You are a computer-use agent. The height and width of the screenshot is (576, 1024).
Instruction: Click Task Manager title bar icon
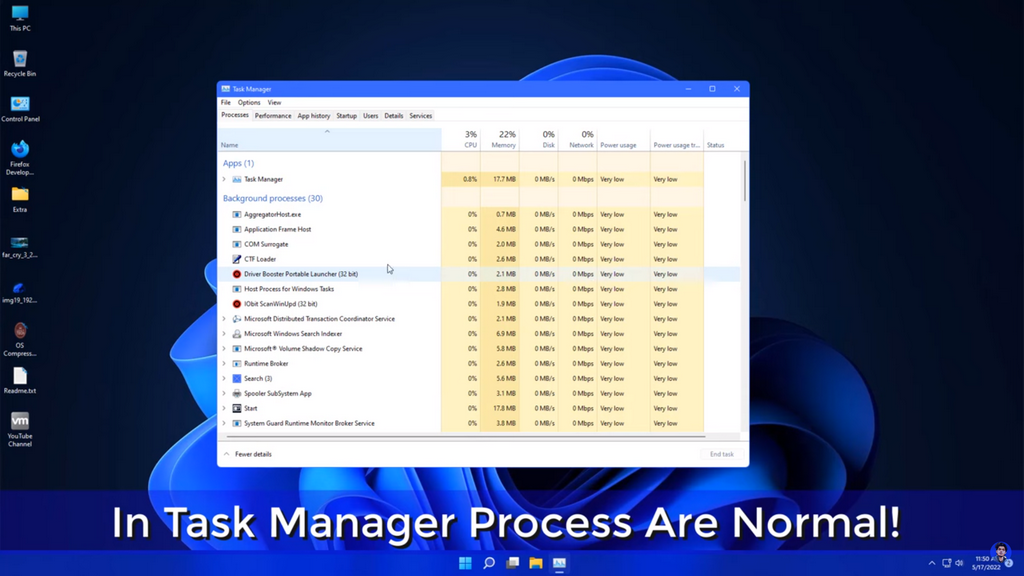pyautogui.click(x=225, y=89)
